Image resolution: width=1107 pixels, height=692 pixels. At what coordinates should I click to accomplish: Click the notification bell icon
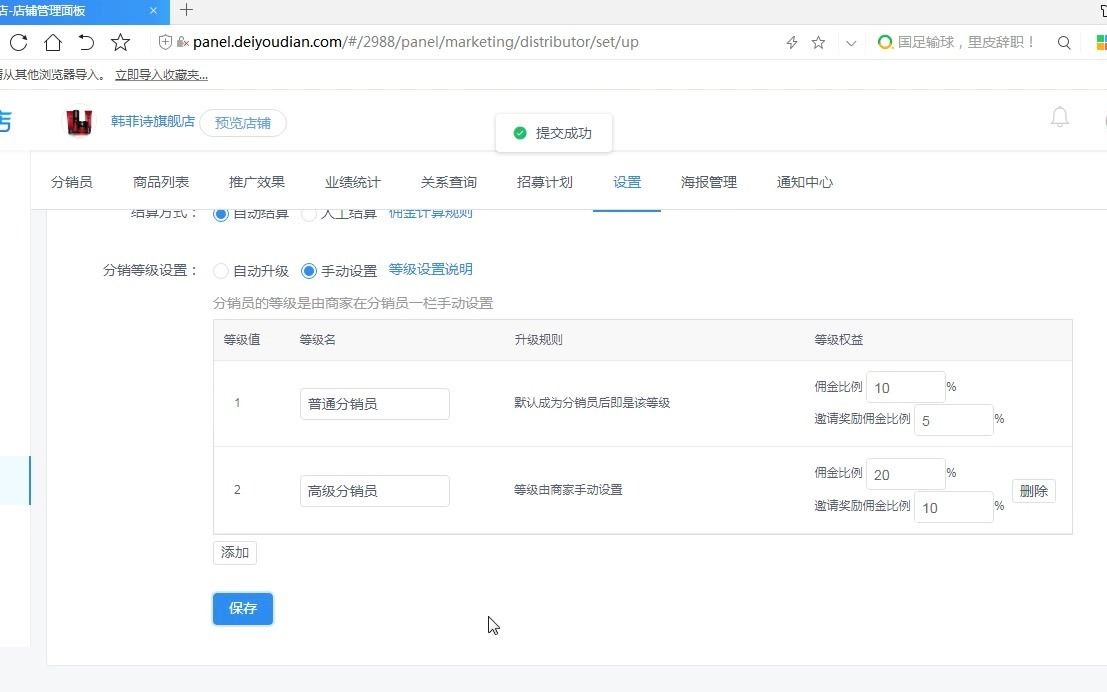1059,117
